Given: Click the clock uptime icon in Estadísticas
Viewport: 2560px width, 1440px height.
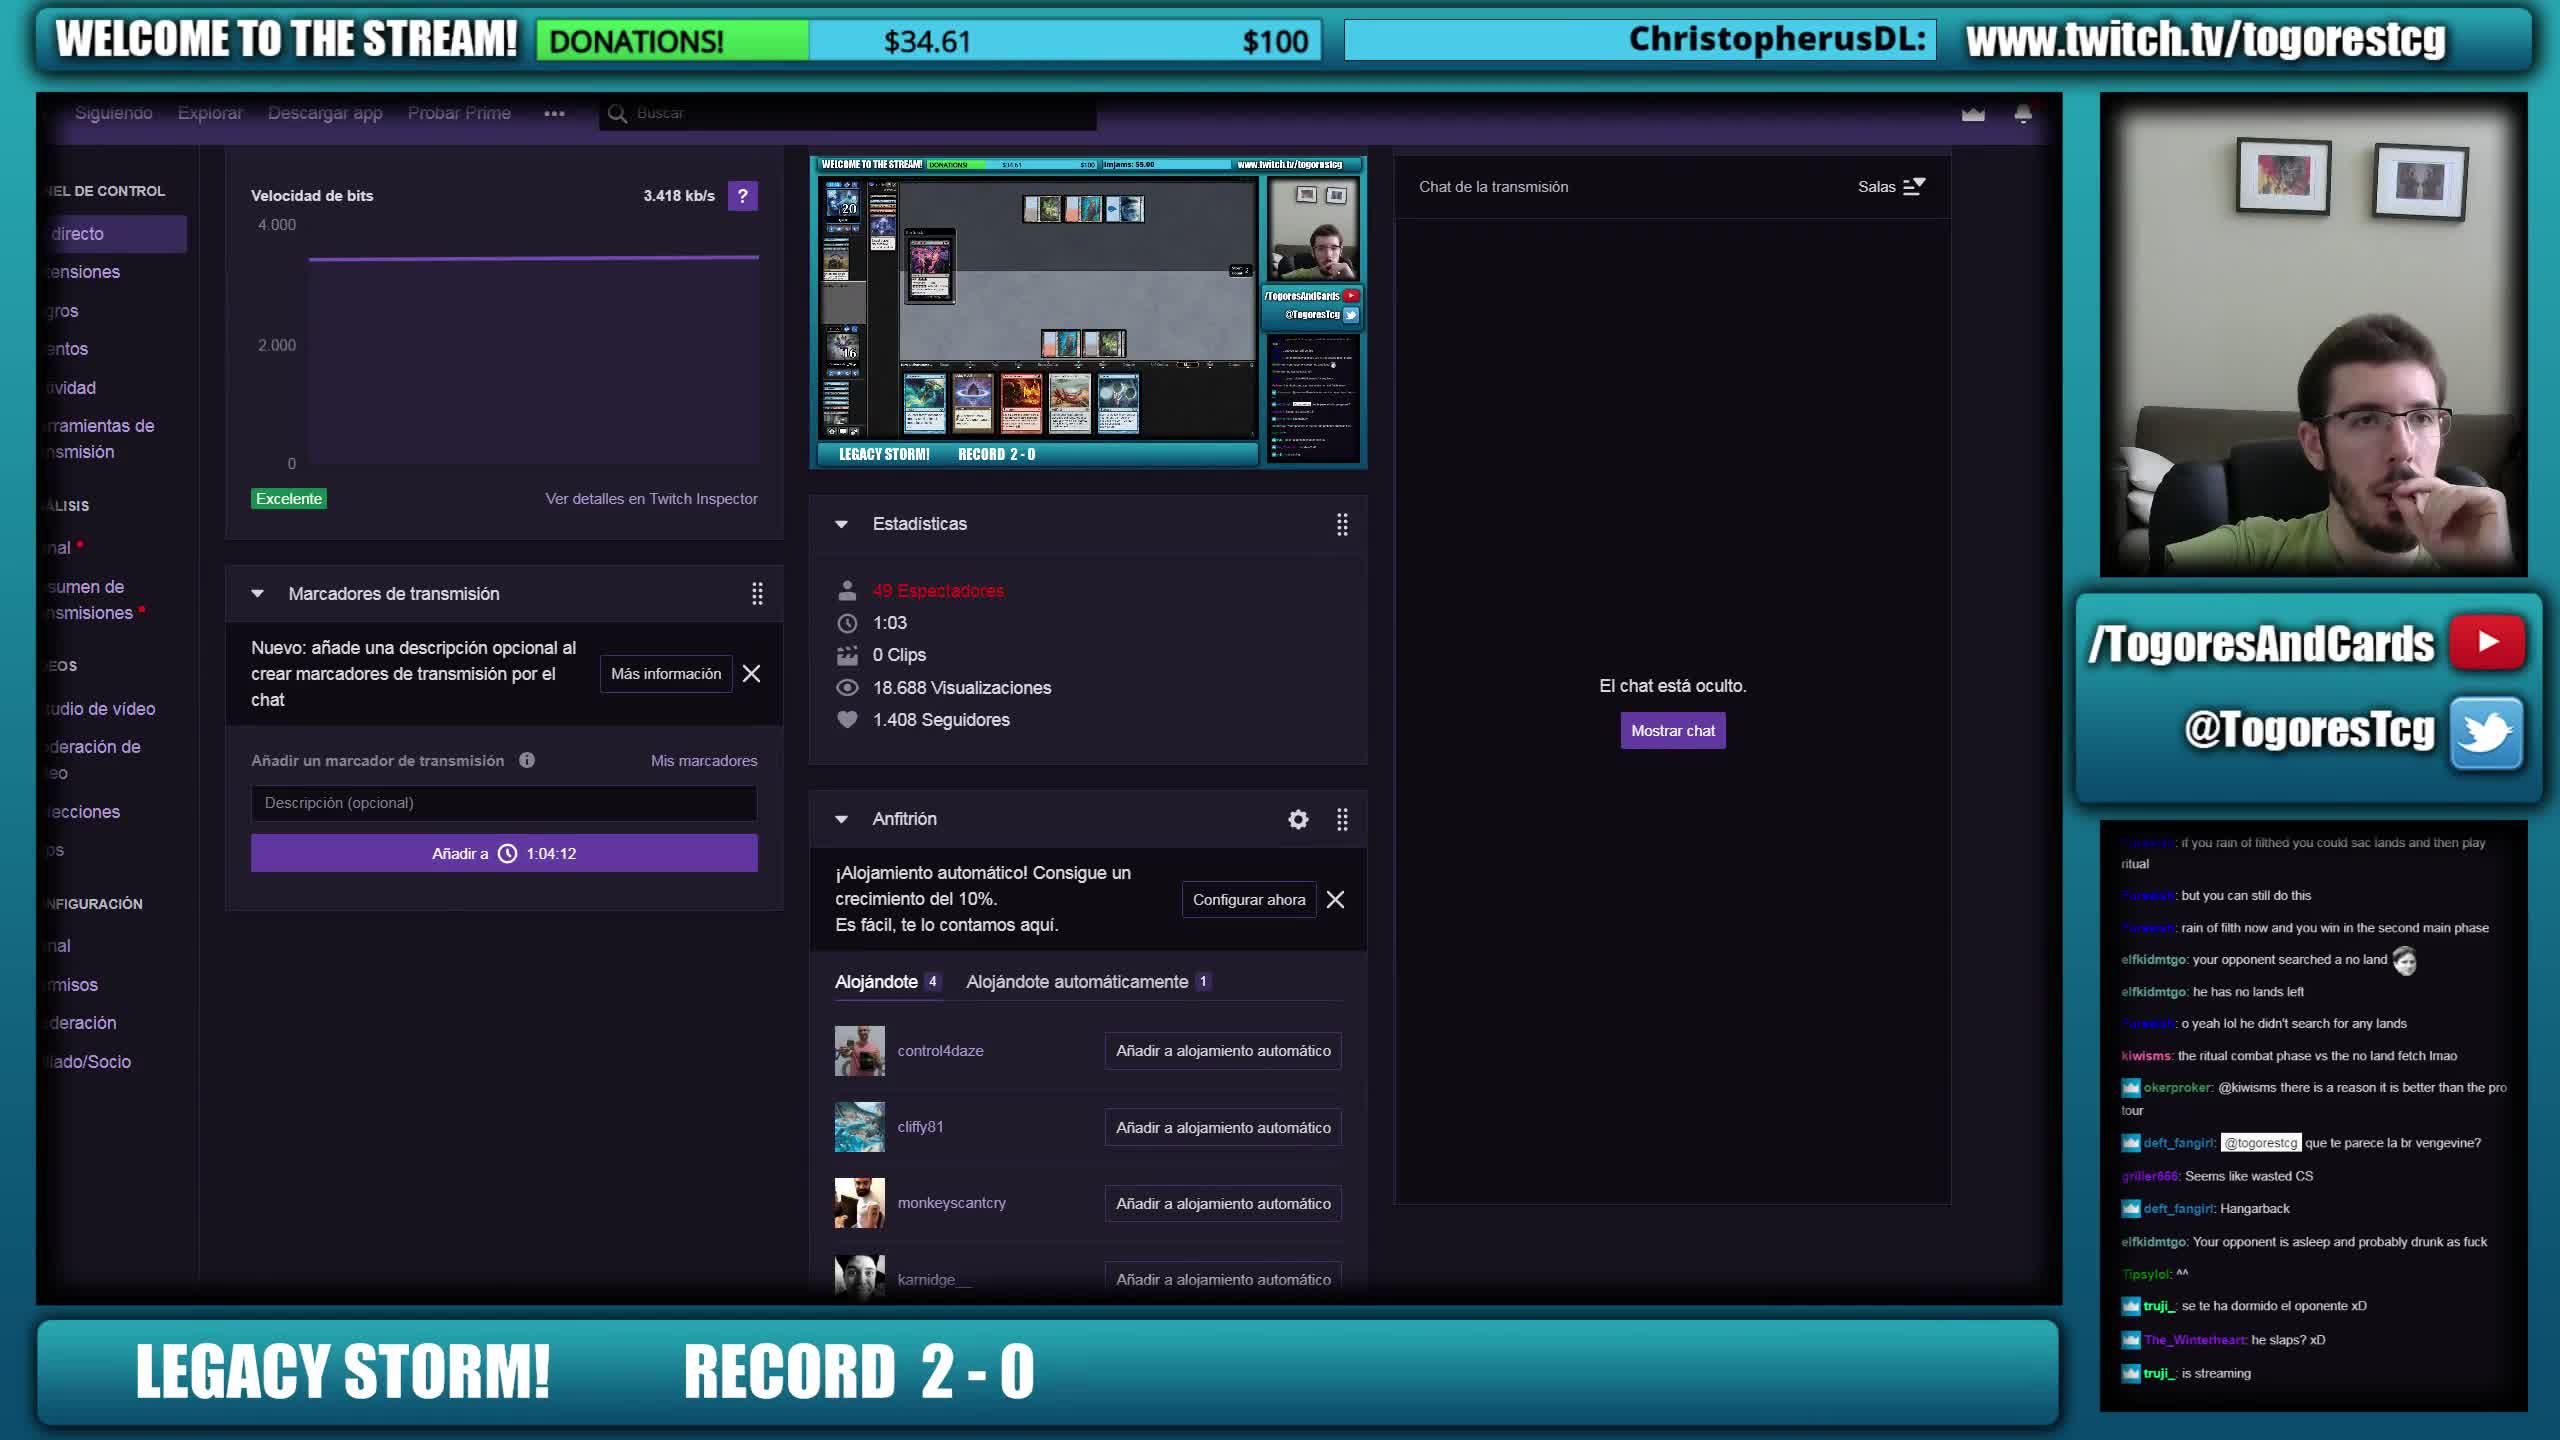Looking at the screenshot, I should click(x=847, y=623).
